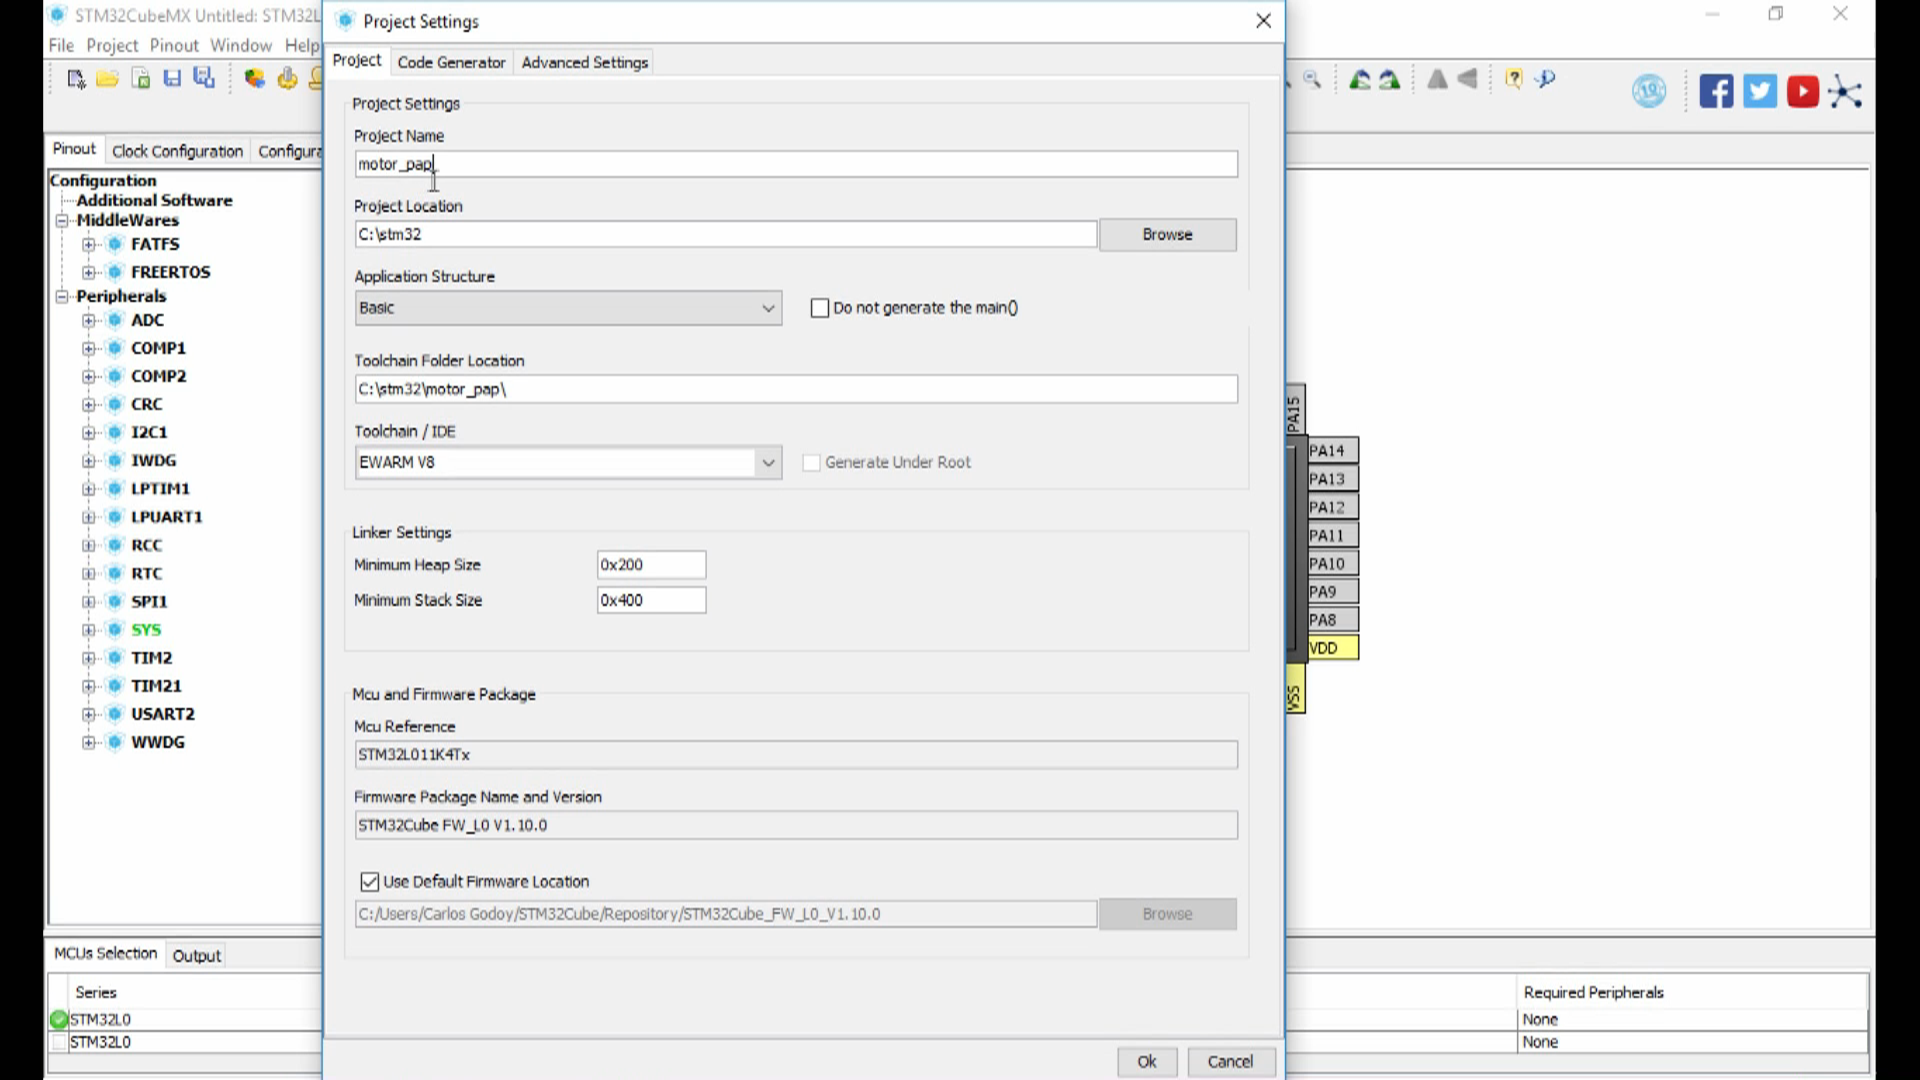
Task: Toggle the Generate Under Root checkbox
Action: 812,463
